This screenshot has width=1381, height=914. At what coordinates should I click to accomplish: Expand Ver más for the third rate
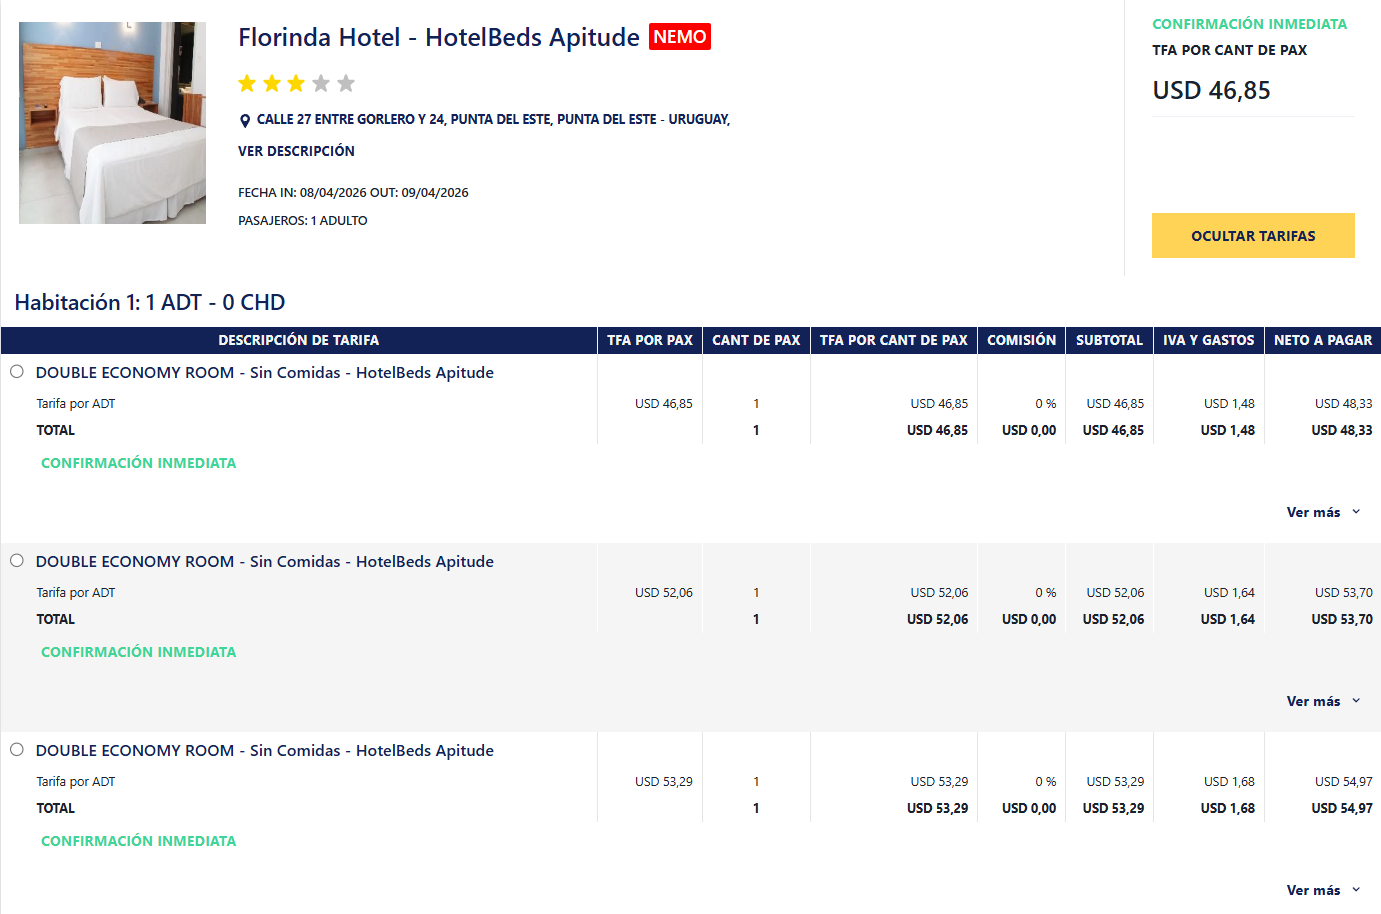pos(1322,890)
